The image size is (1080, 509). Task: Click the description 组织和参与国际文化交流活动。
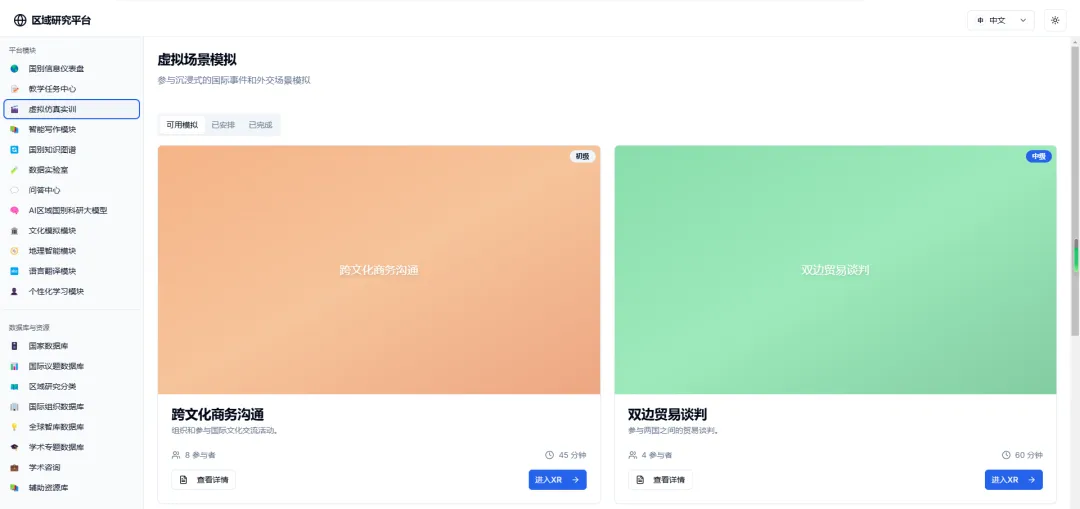click(x=225, y=431)
